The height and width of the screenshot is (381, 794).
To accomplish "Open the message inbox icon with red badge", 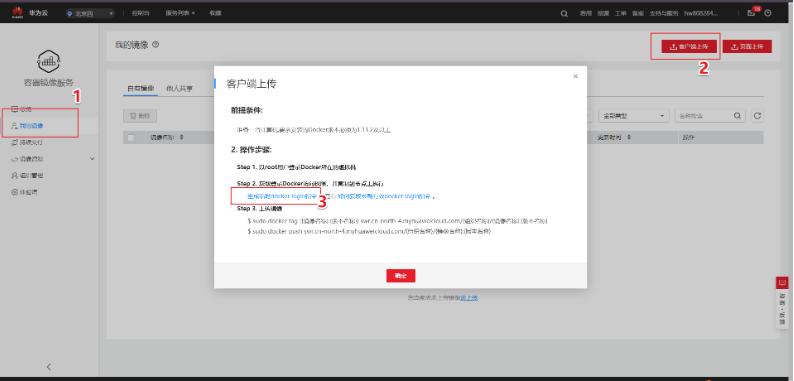I will pyautogui.click(x=752, y=13).
